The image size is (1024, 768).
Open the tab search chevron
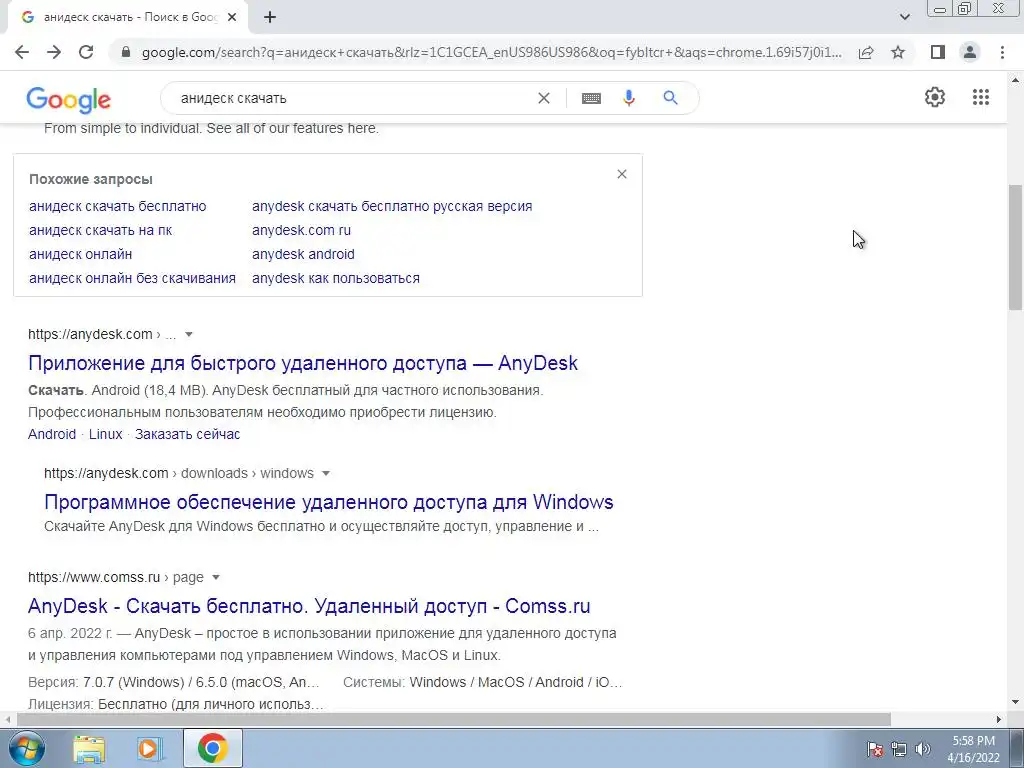904,18
